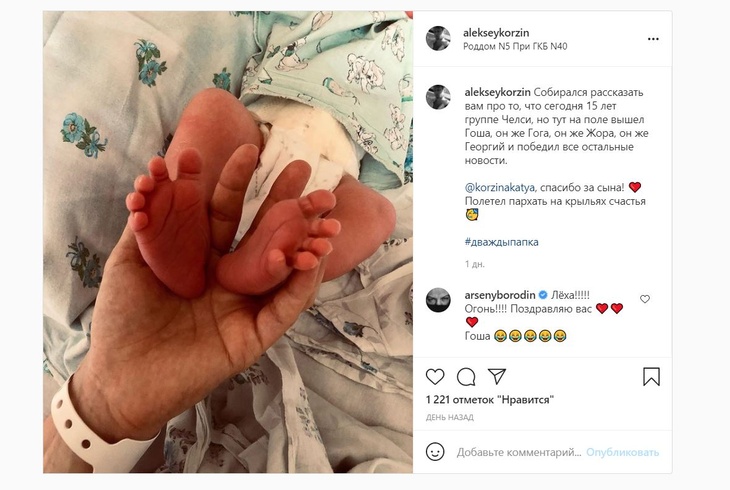This screenshot has width=730, height=490.
Task: Open the @korzinakatya mention
Action: click(500, 188)
